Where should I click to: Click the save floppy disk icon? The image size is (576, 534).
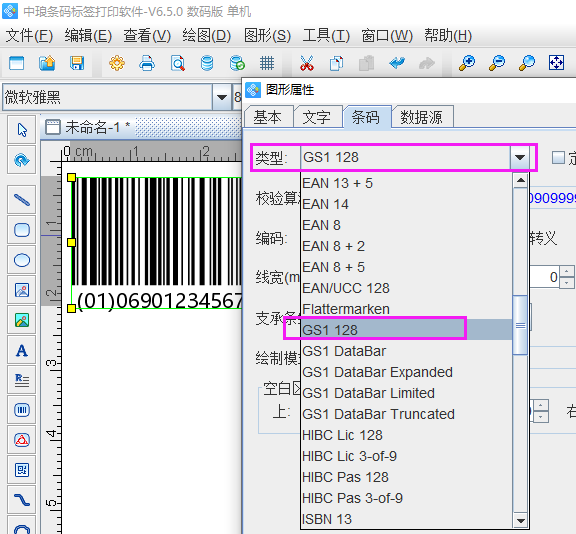coord(77,63)
